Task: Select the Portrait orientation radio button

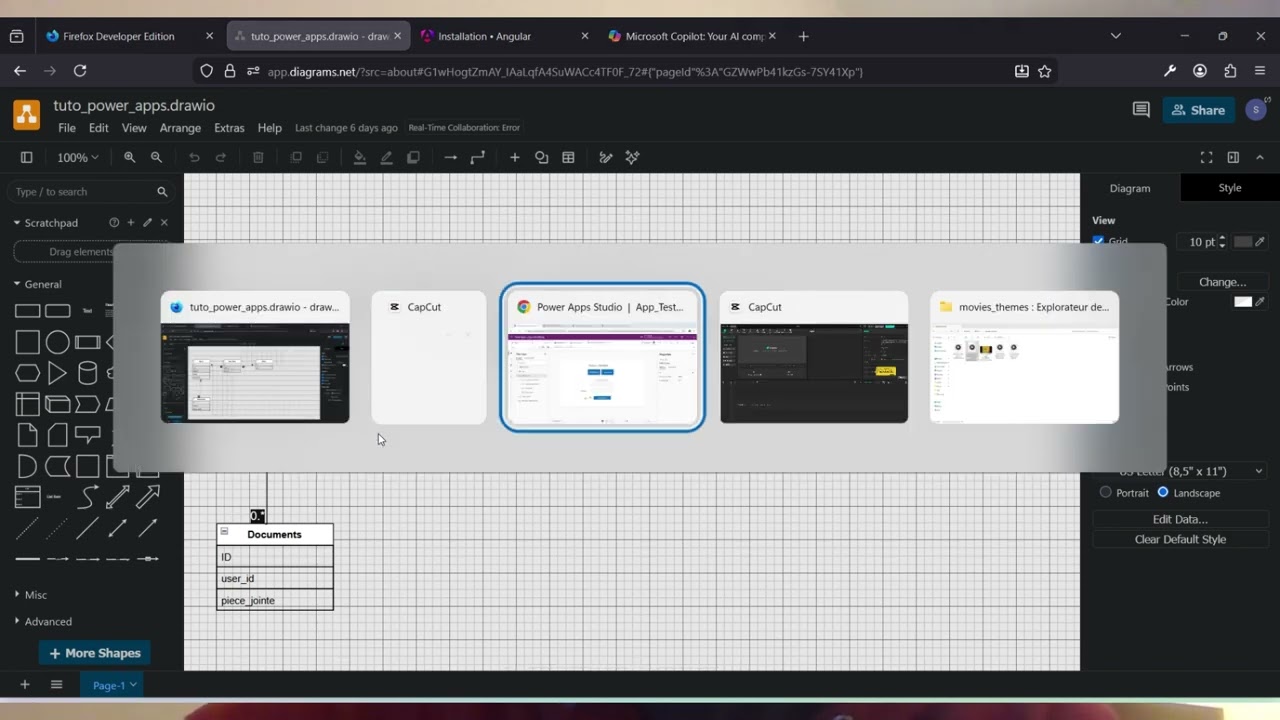Action: 1105,492
